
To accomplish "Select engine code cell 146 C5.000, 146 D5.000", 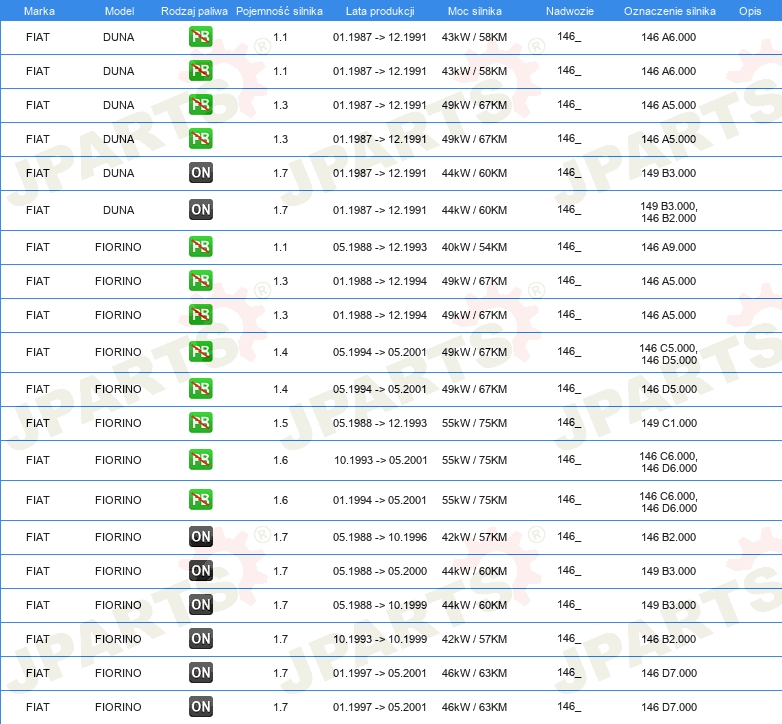I will 669,354.
